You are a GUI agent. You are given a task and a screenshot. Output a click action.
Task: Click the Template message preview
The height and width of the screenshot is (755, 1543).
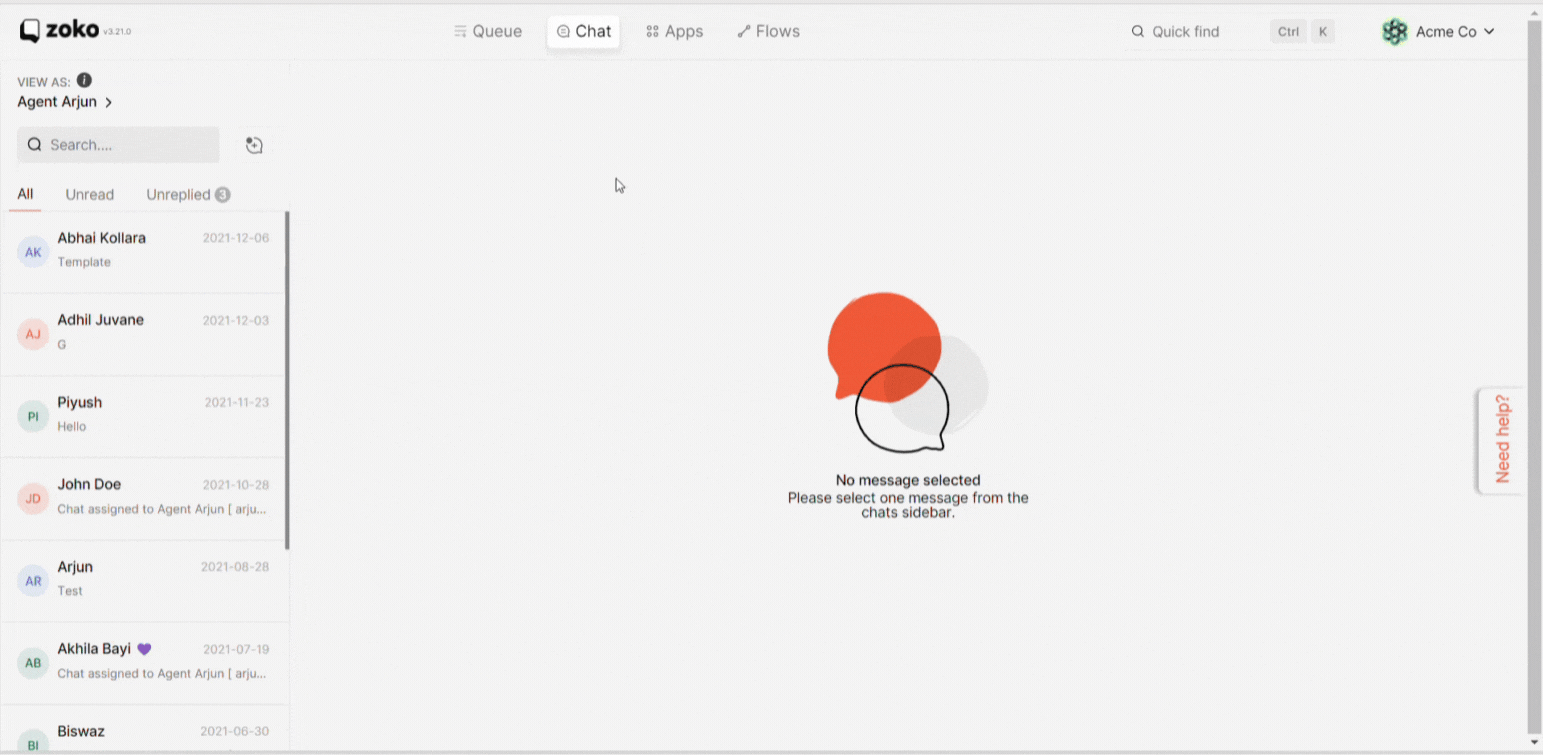point(84,262)
